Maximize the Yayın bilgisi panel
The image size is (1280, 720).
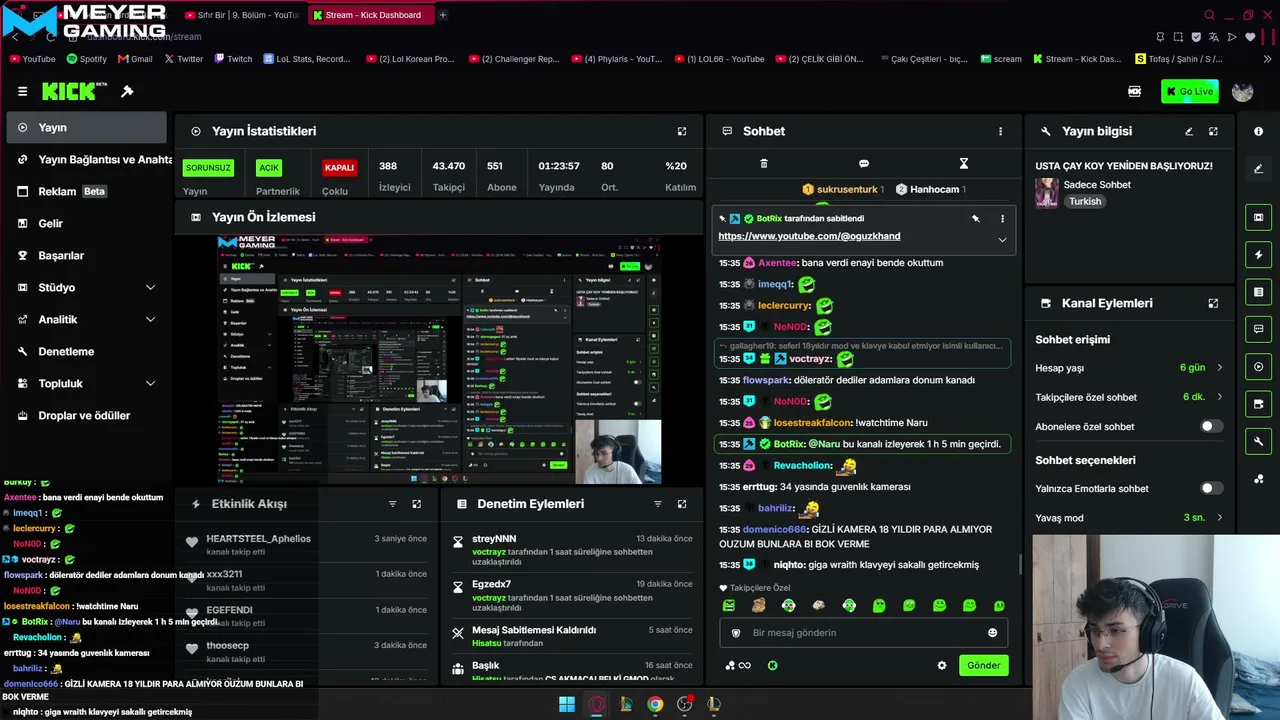[x=1213, y=131]
